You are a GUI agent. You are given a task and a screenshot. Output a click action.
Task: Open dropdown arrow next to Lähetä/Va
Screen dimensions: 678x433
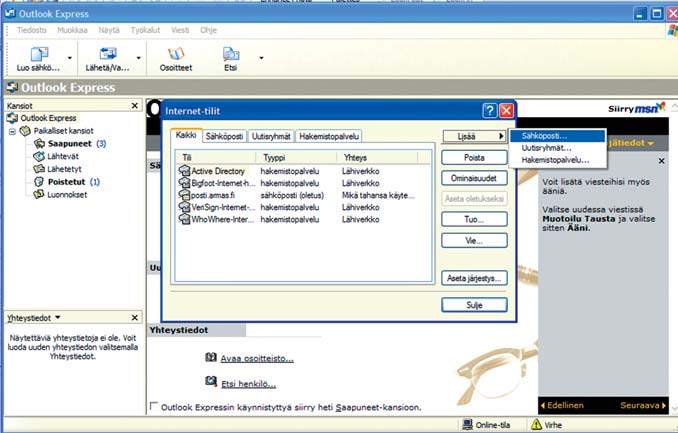pyautogui.click(x=138, y=58)
